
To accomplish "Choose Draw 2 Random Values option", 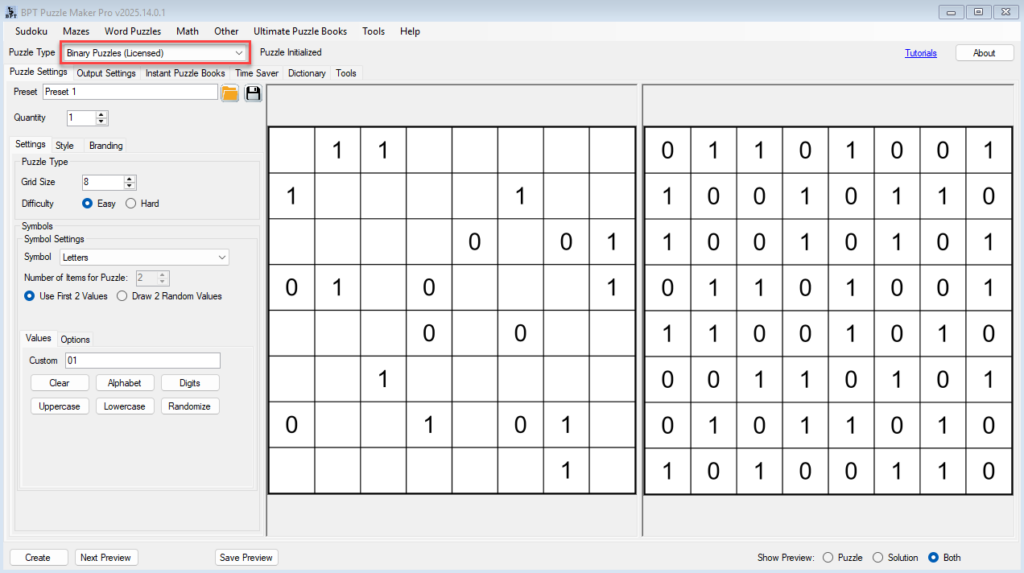I will [122, 296].
